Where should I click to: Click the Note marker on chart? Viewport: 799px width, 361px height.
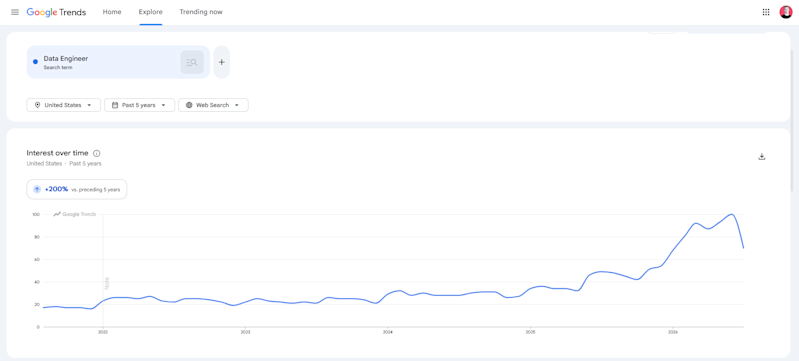click(x=107, y=283)
